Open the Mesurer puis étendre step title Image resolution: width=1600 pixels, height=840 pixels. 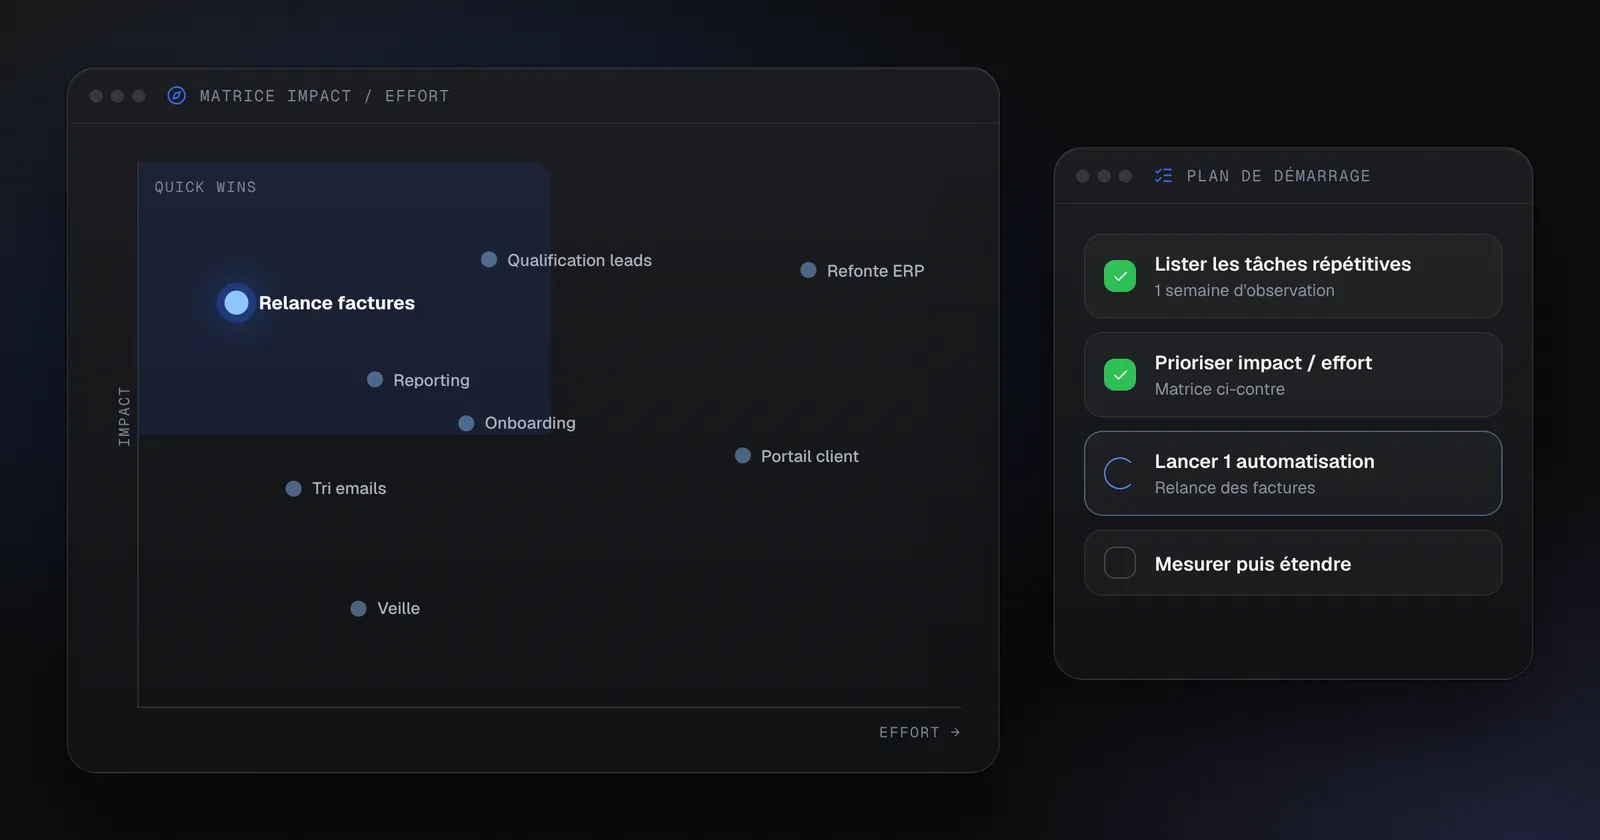(1253, 564)
